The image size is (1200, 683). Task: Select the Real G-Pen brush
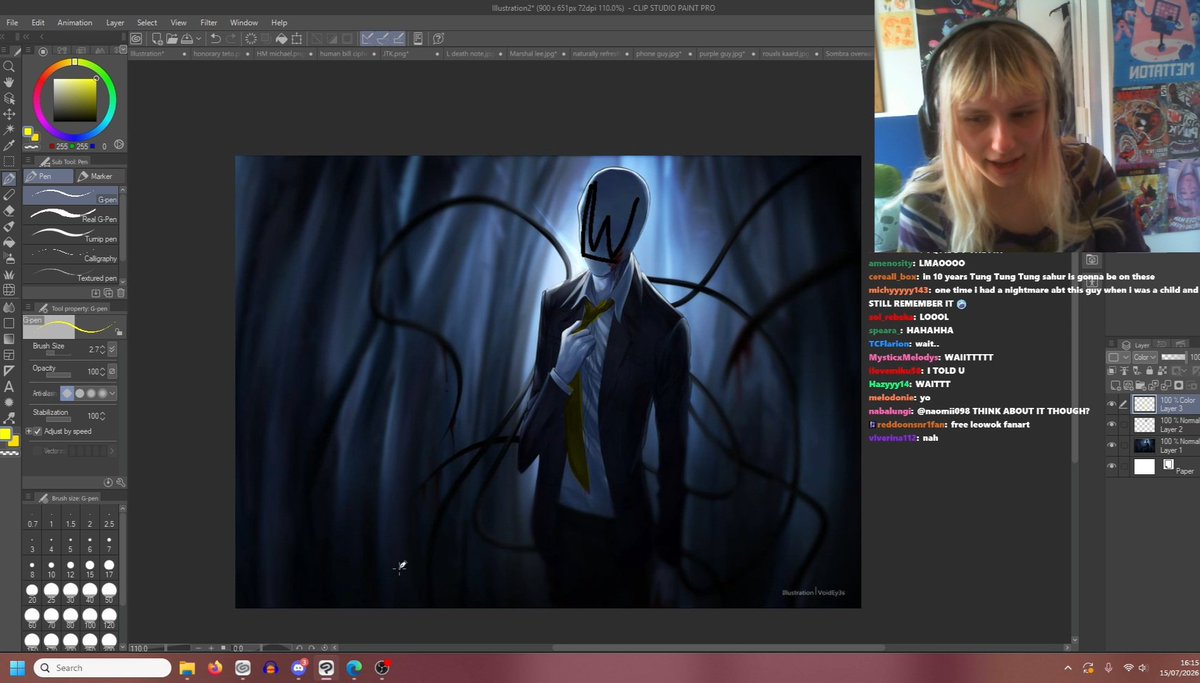pyautogui.click(x=71, y=217)
